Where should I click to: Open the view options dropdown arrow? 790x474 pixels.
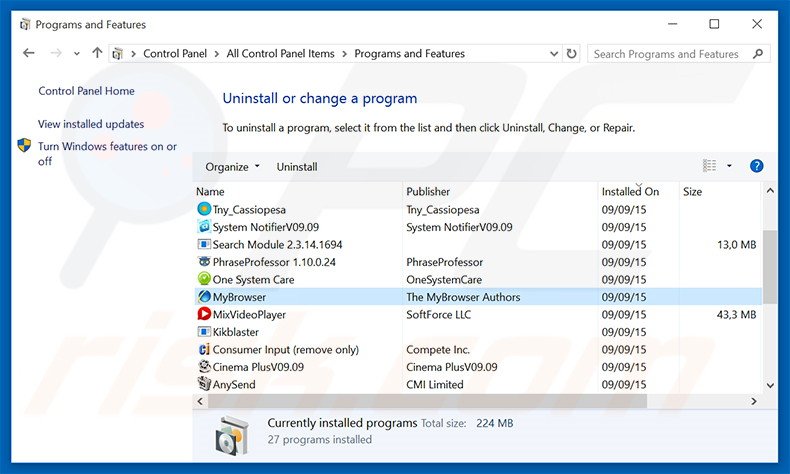(729, 166)
